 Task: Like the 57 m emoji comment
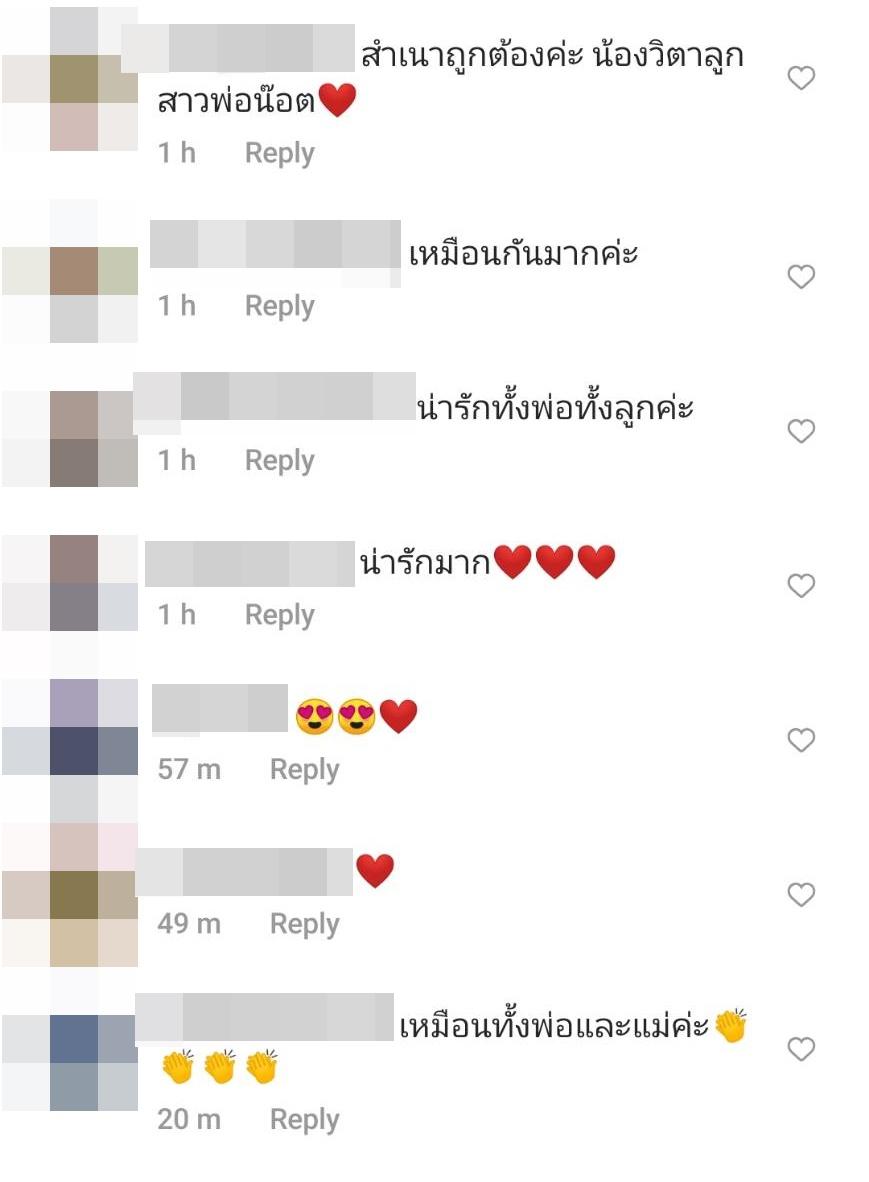coord(801,740)
